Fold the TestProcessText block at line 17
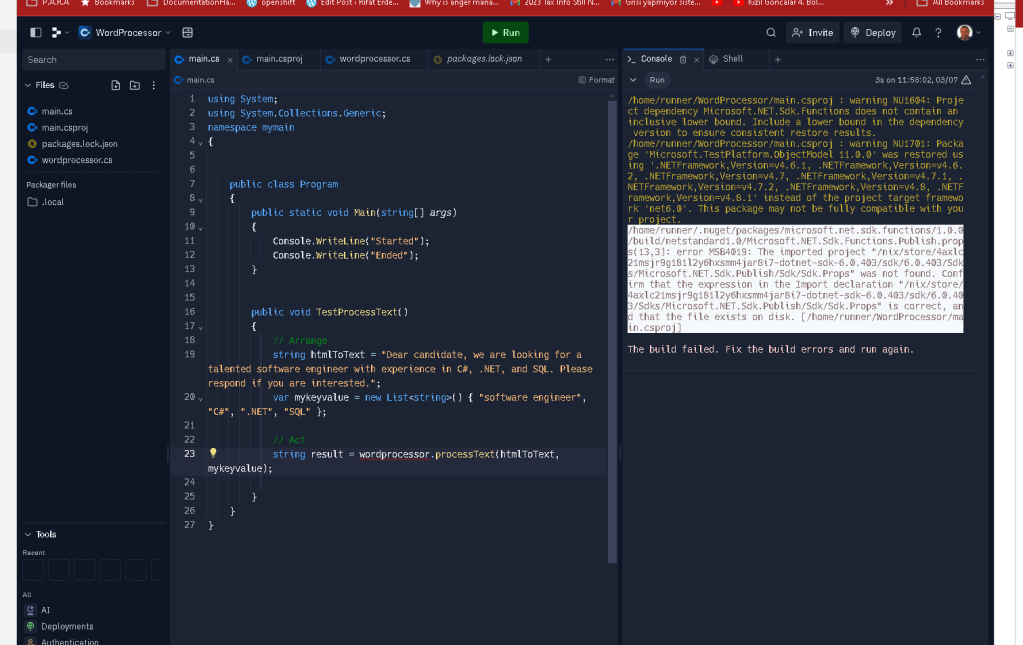This screenshot has height=645, width=1023. pyautogui.click(x=200, y=327)
